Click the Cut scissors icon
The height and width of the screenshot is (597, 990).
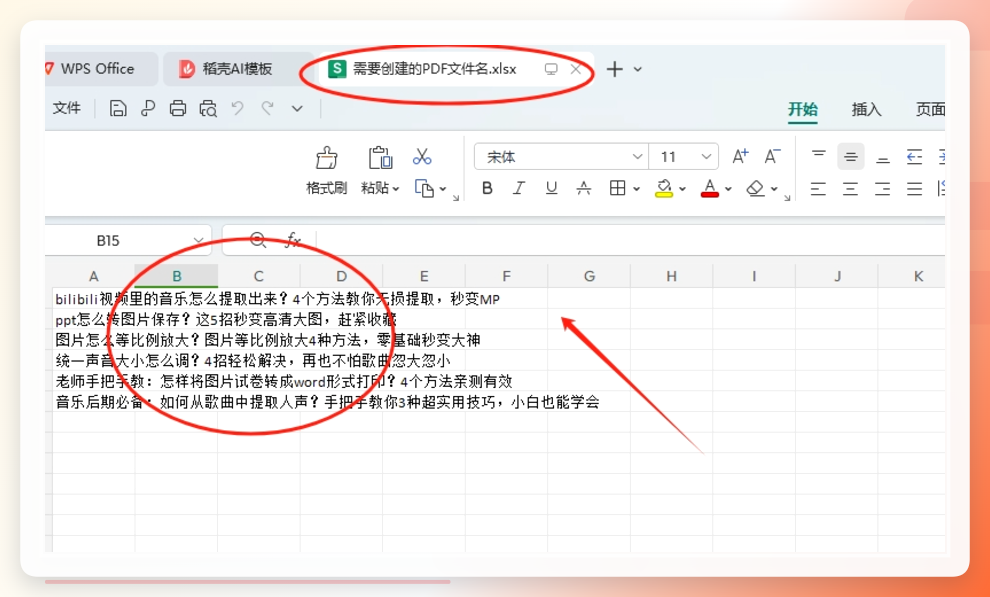coord(422,157)
